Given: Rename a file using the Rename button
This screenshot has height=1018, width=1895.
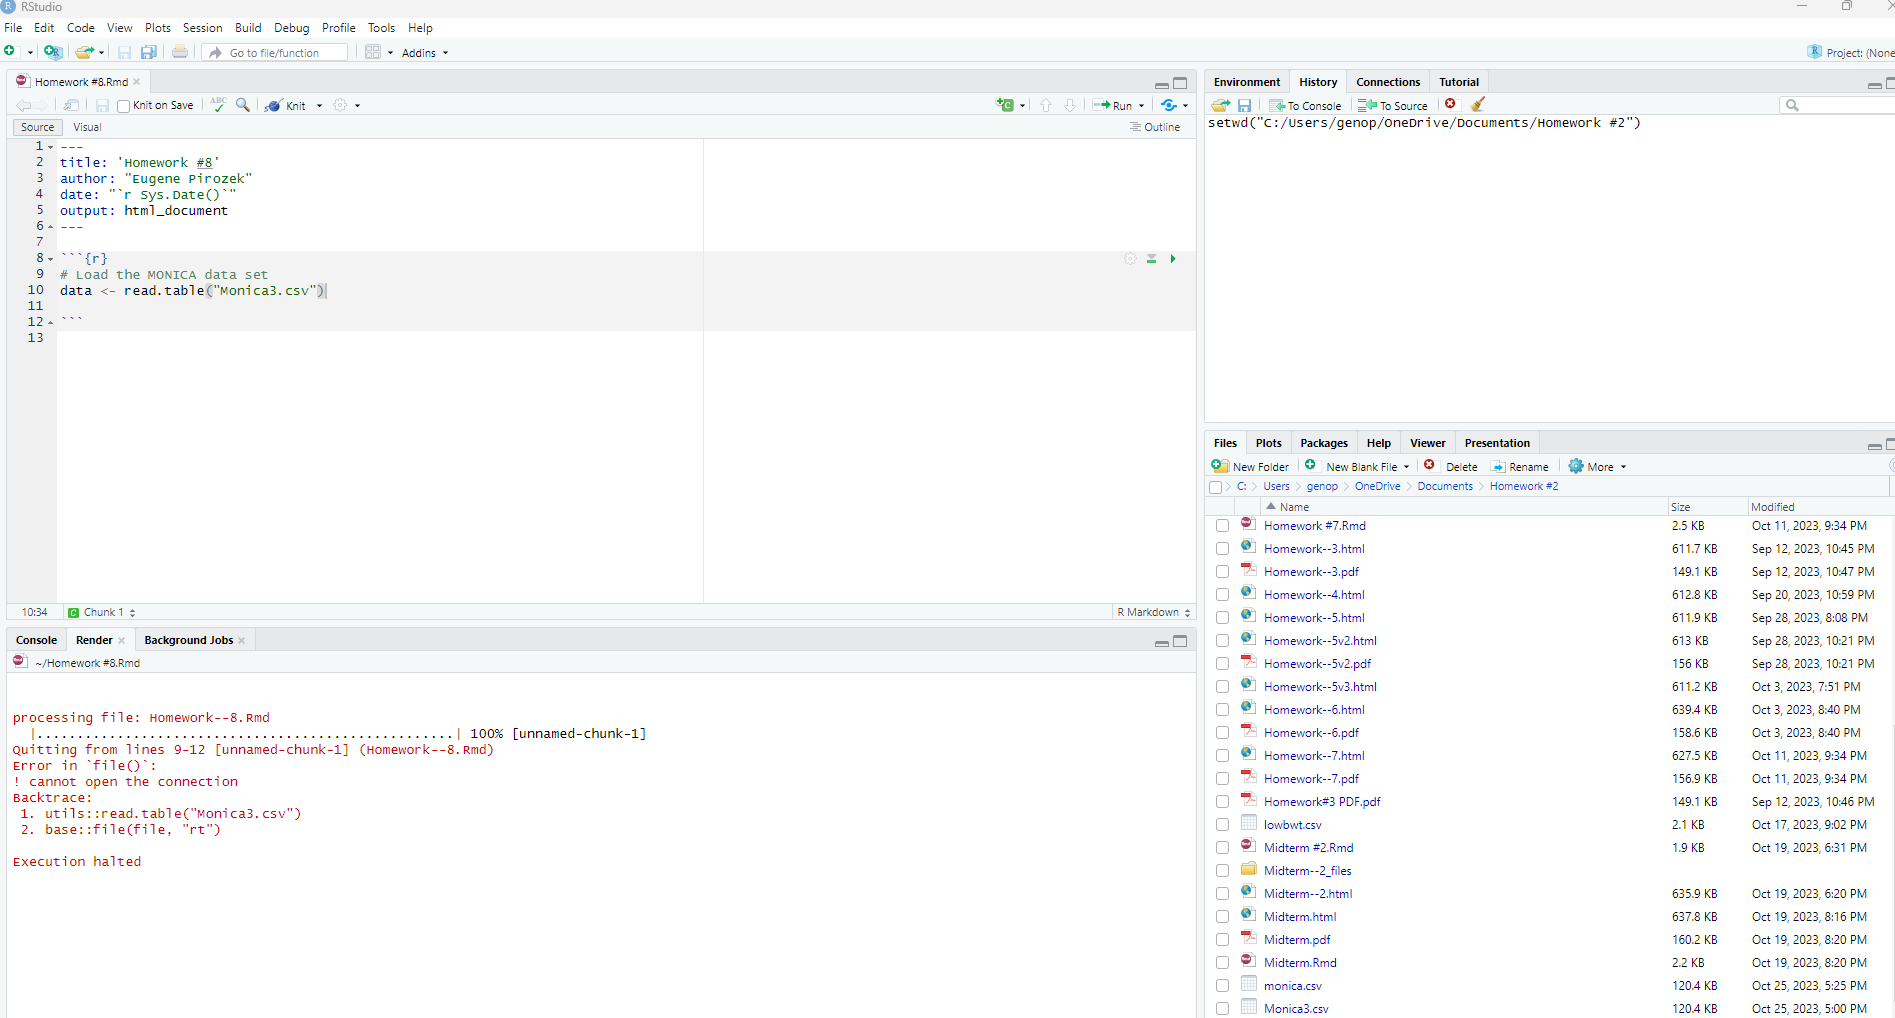Looking at the screenshot, I should pos(1520,466).
